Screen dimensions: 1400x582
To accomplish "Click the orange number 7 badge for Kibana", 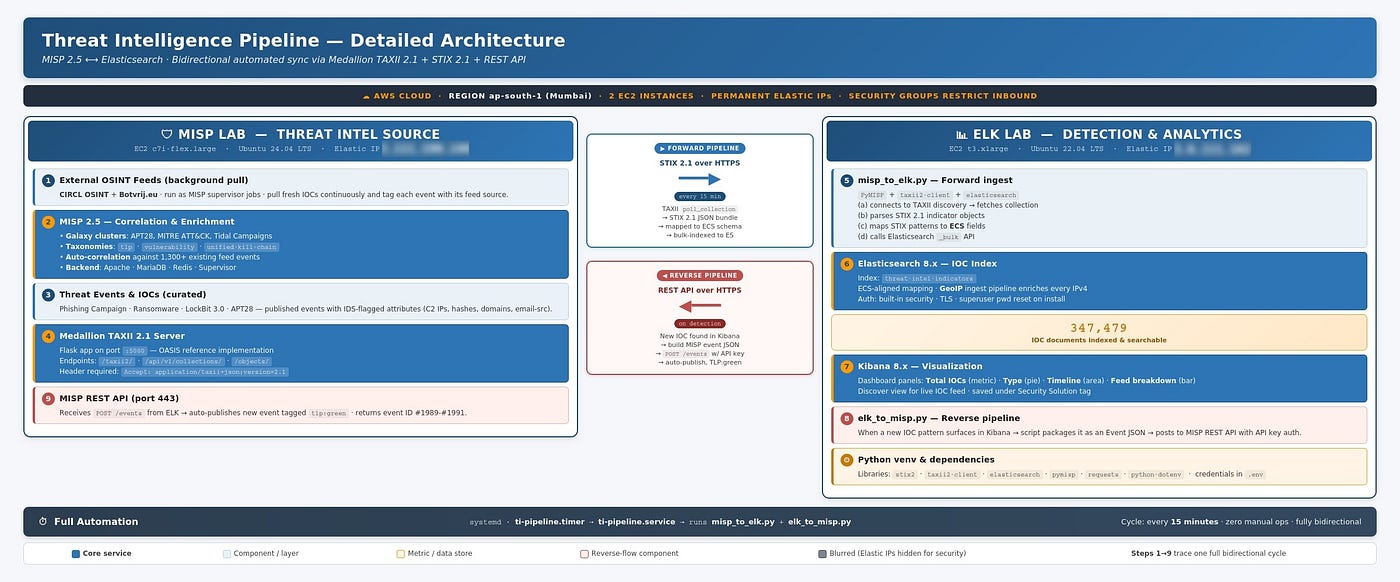I will point(847,367).
